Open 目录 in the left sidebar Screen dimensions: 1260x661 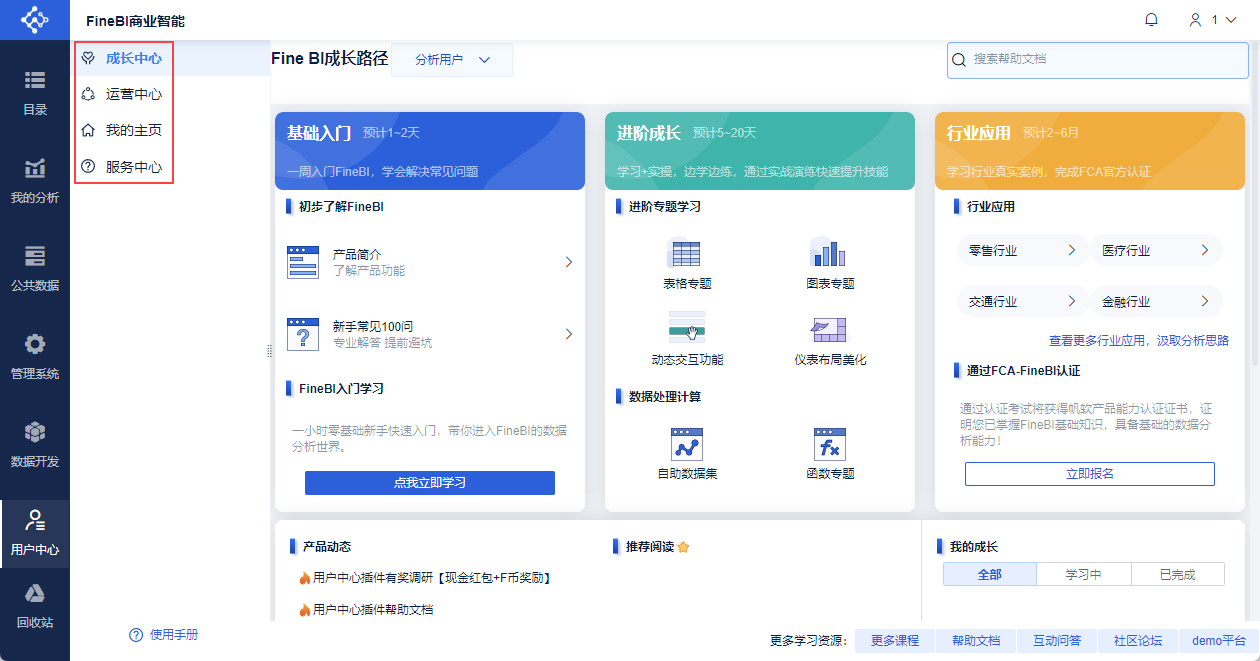coord(35,93)
